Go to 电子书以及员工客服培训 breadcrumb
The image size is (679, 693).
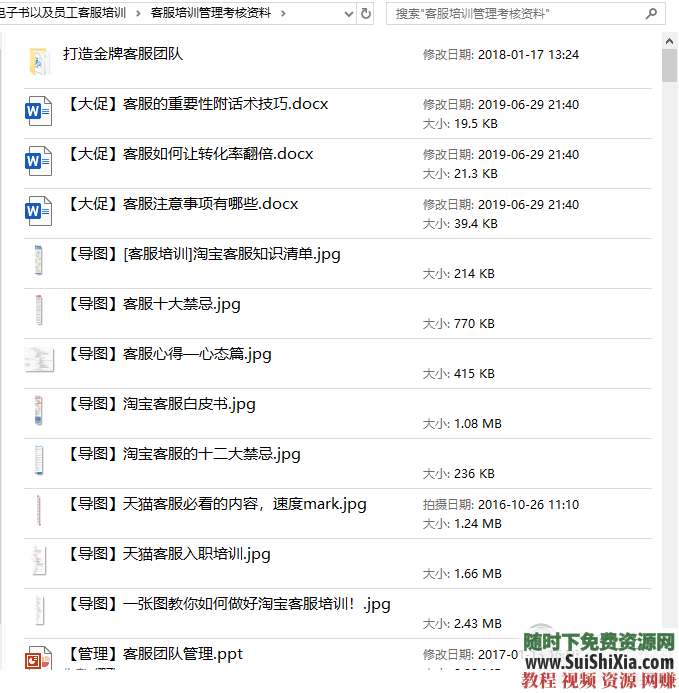[63, 13]
